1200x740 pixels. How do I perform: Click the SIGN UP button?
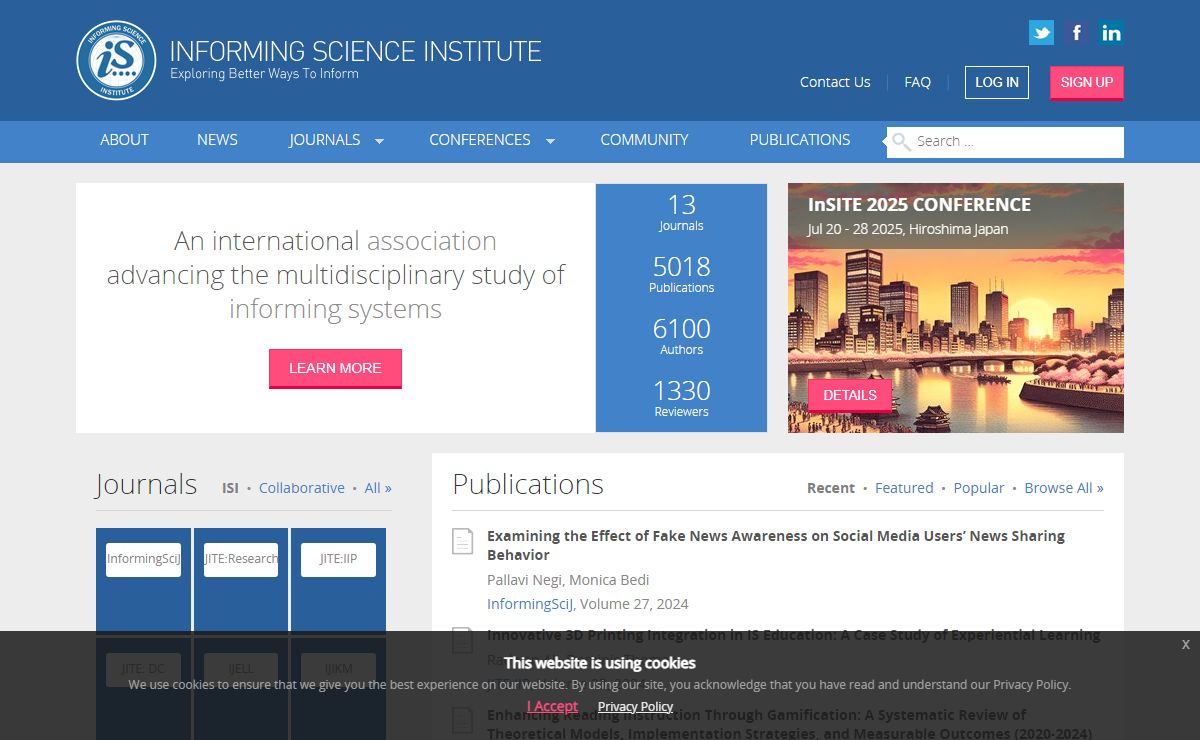(x=1087, y=83)
